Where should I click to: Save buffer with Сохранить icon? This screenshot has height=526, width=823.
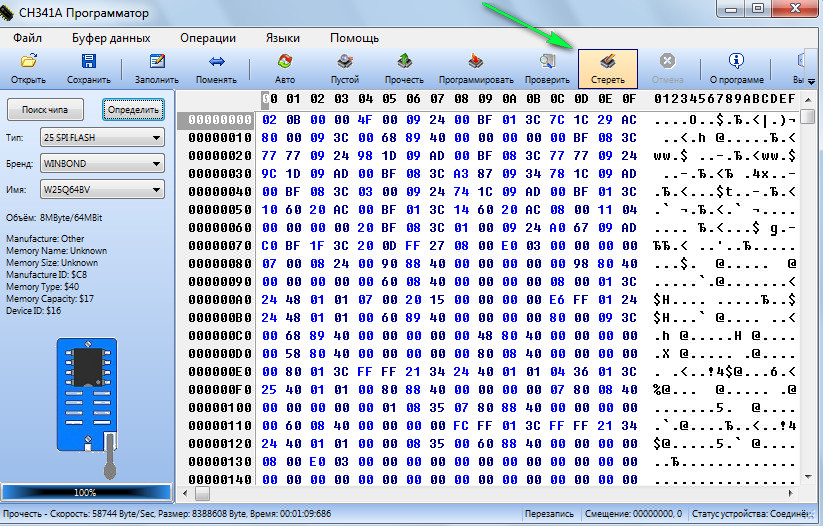tap(89, 69)
